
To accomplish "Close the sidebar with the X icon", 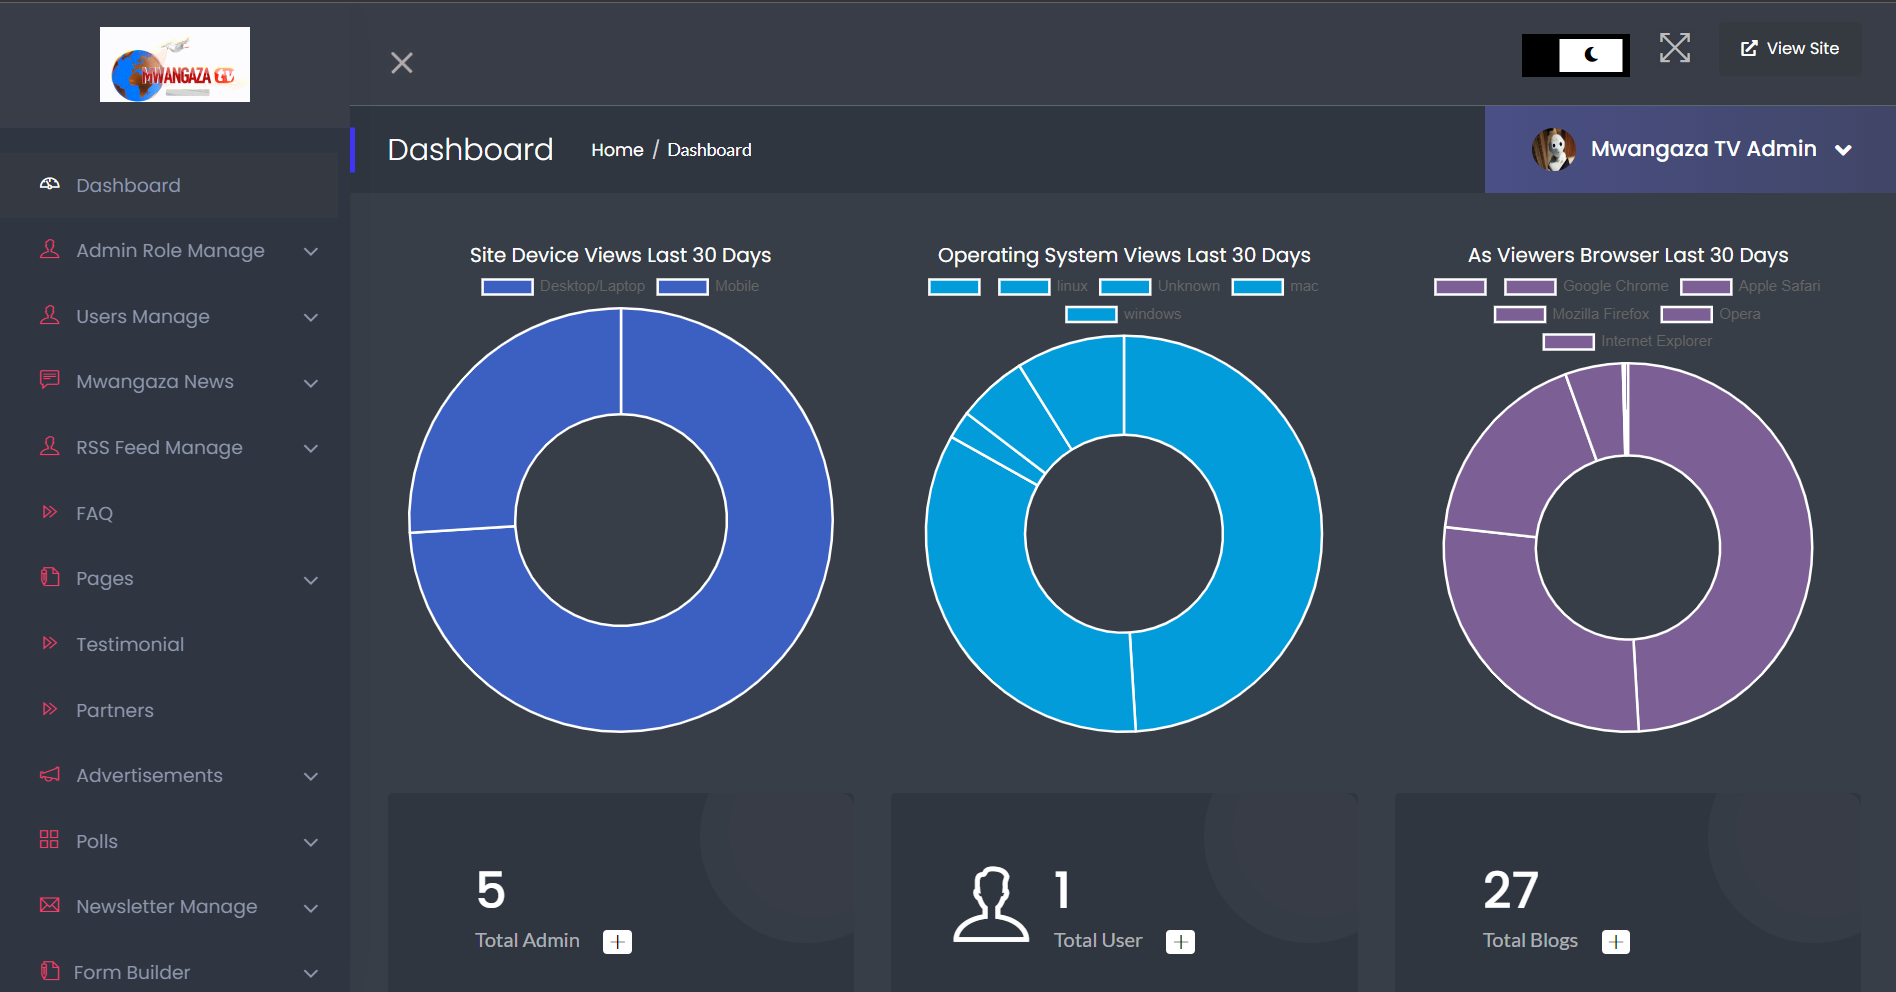I will tap(402, 63).
